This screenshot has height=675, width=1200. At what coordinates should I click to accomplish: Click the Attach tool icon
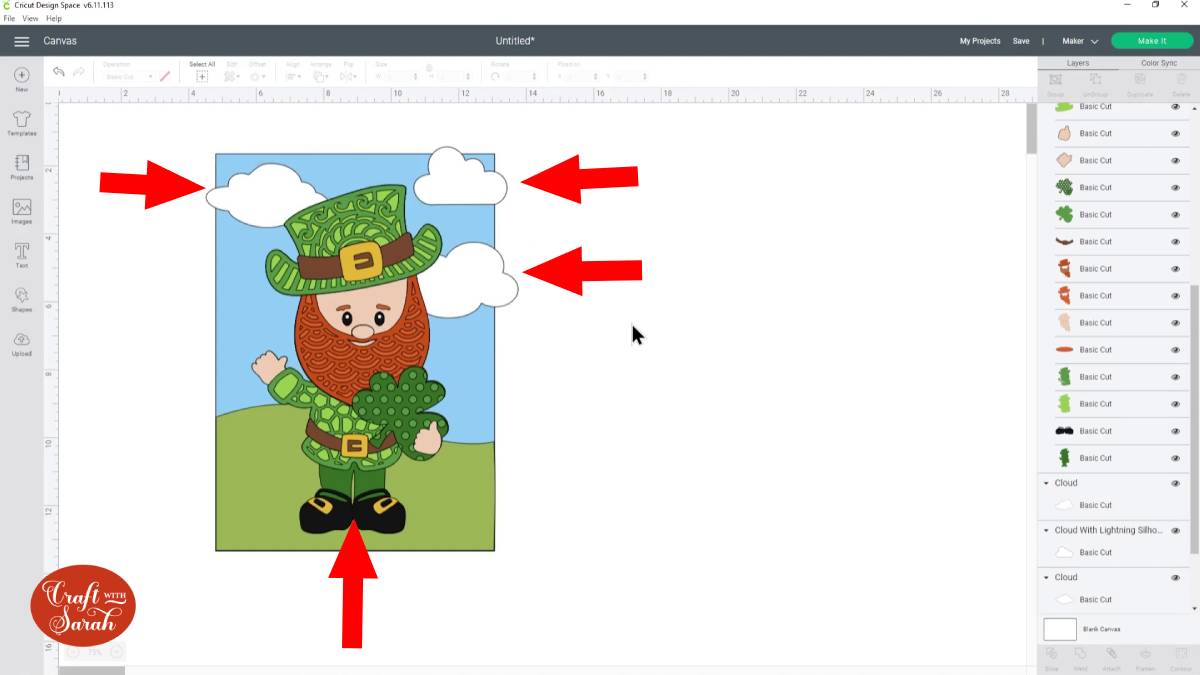(1111, 654)
